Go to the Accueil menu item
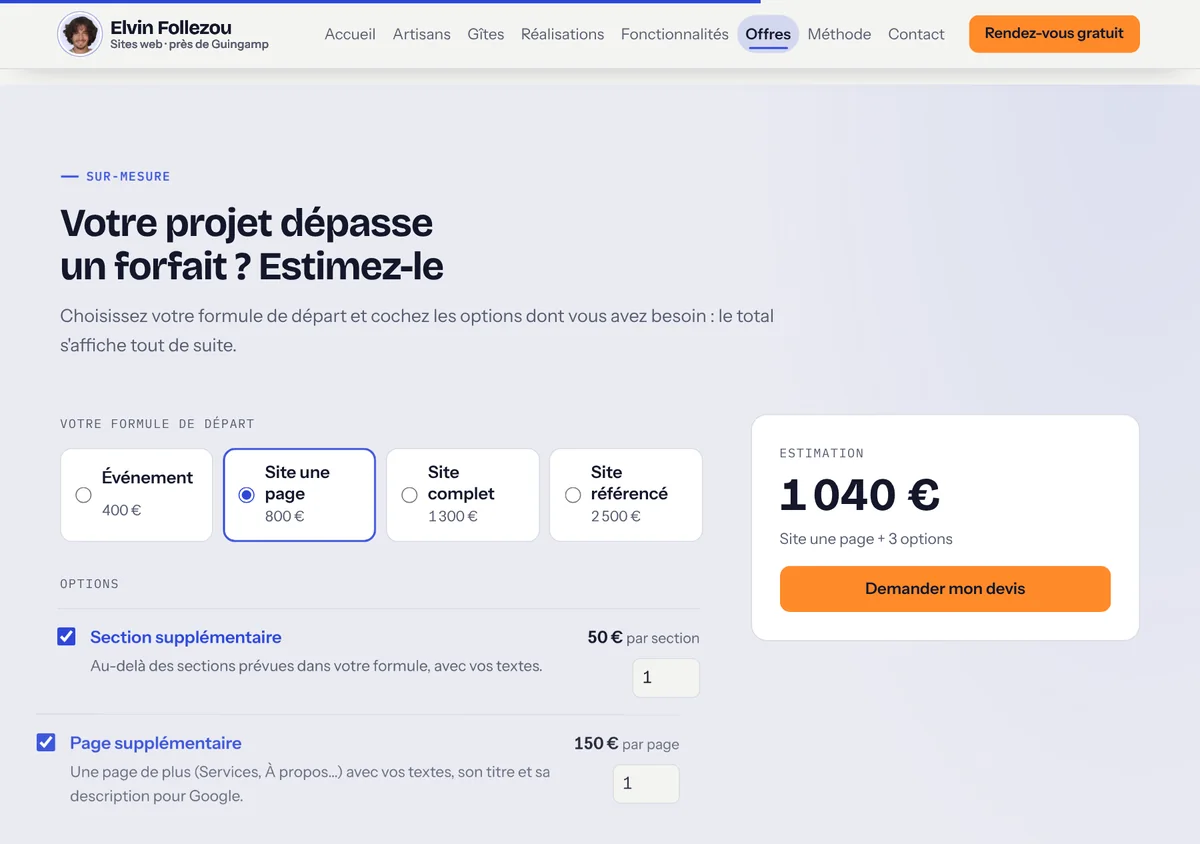The width and height of the screenshot is (1200, 844). [350, 34]
